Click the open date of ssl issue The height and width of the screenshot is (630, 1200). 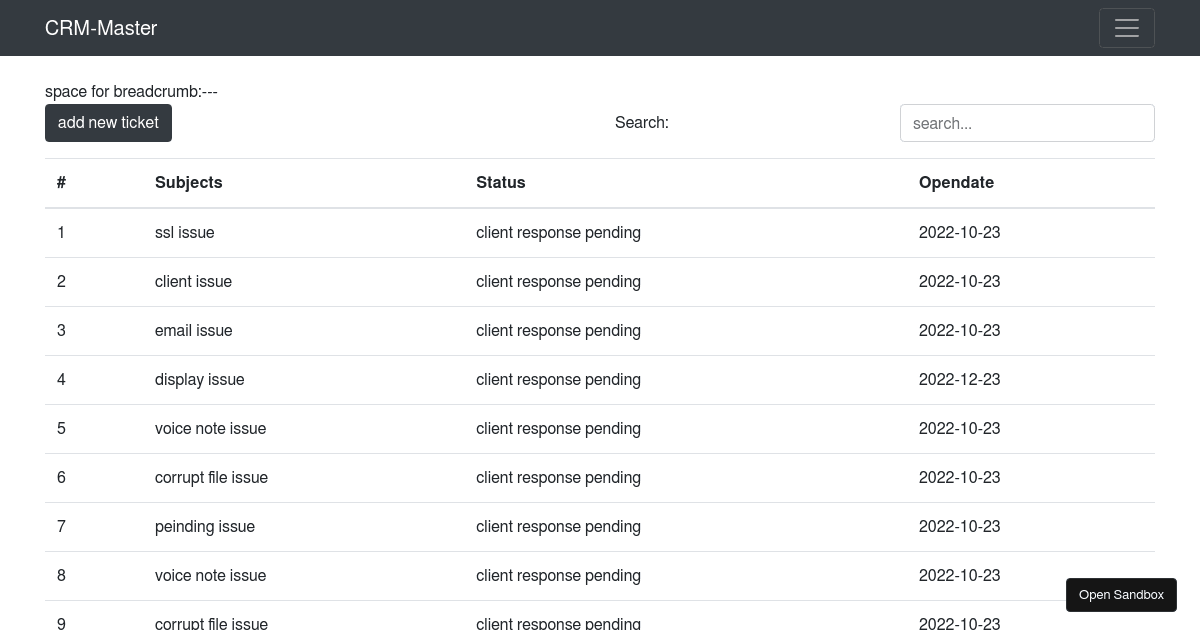point(960,233)
